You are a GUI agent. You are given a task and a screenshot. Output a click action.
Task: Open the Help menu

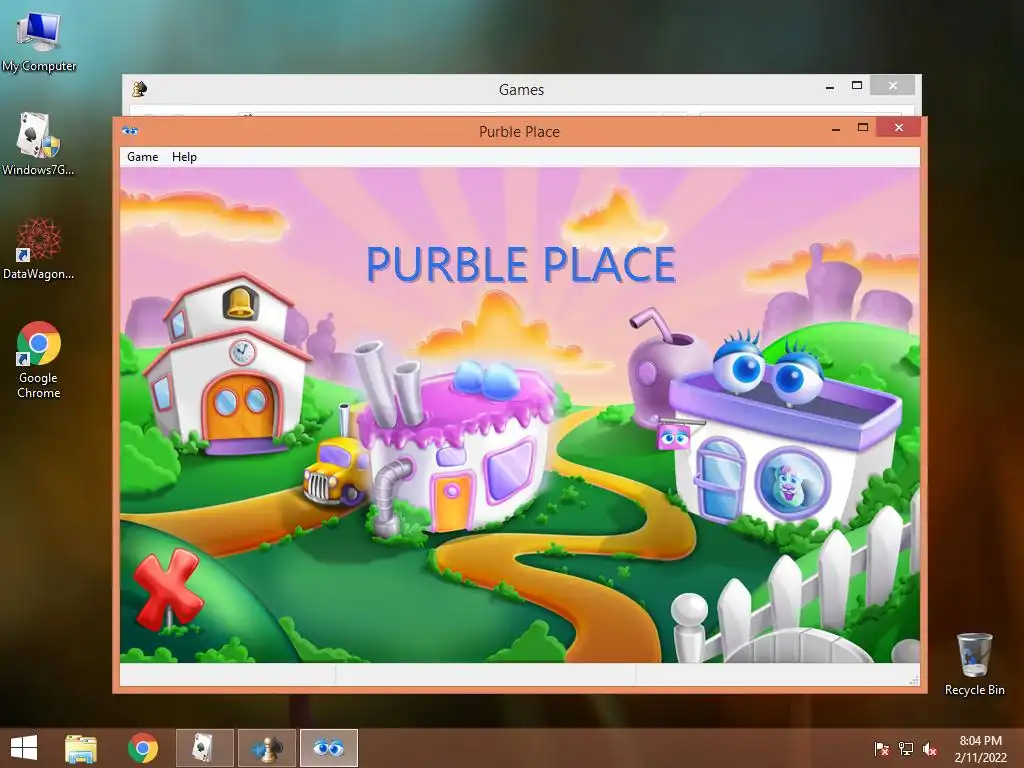(184, 157)
